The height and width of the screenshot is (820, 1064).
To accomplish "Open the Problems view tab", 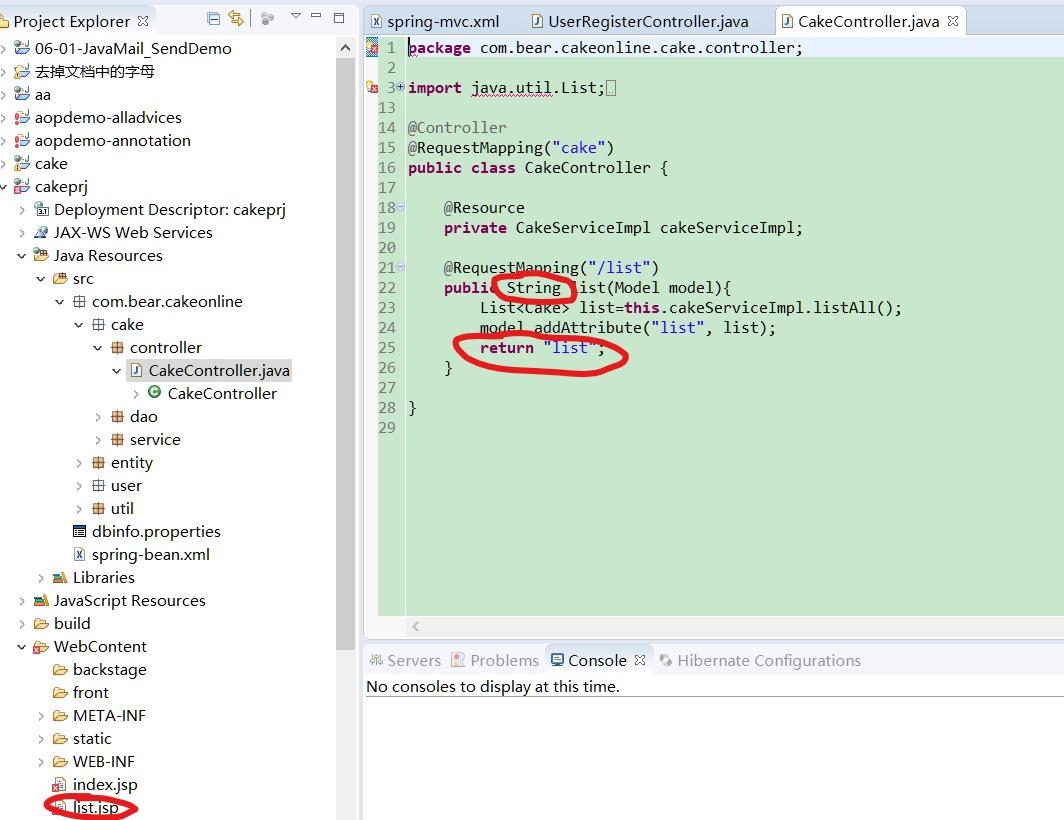I will (495, 660).
